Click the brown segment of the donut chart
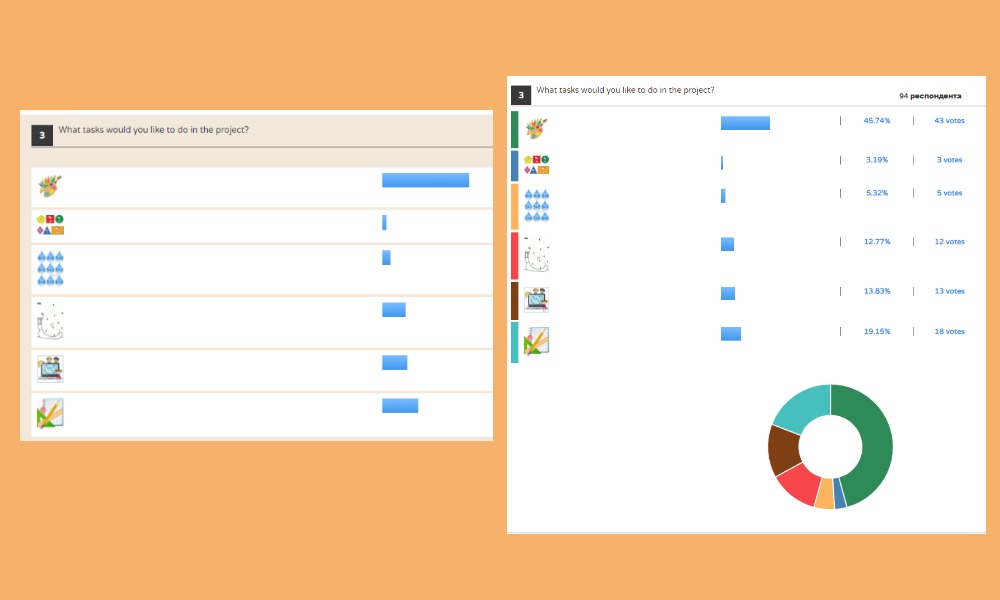 pyautogui.click(x=783, y=449)
